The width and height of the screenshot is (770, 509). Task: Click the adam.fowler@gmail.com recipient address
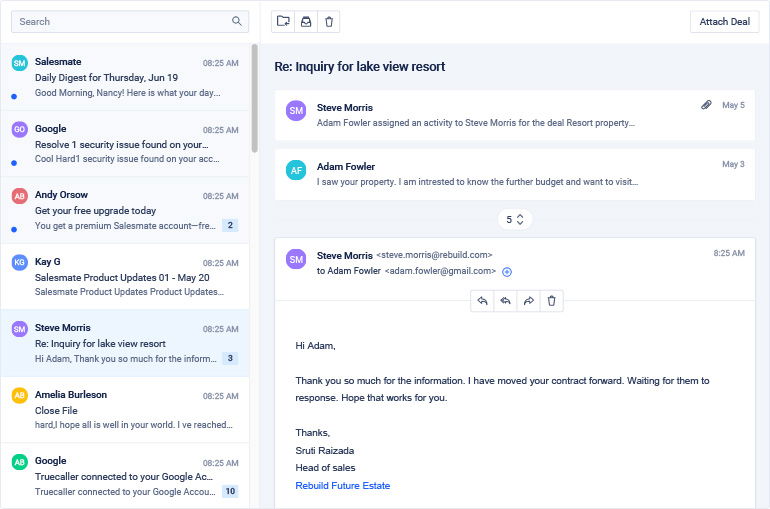pyautogui.click(x=440, y=270)
